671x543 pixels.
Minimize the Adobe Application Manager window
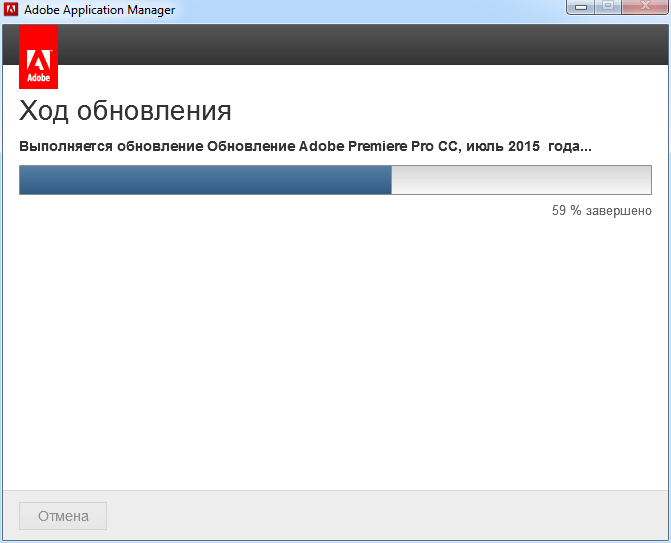click(x=581, y=7)
